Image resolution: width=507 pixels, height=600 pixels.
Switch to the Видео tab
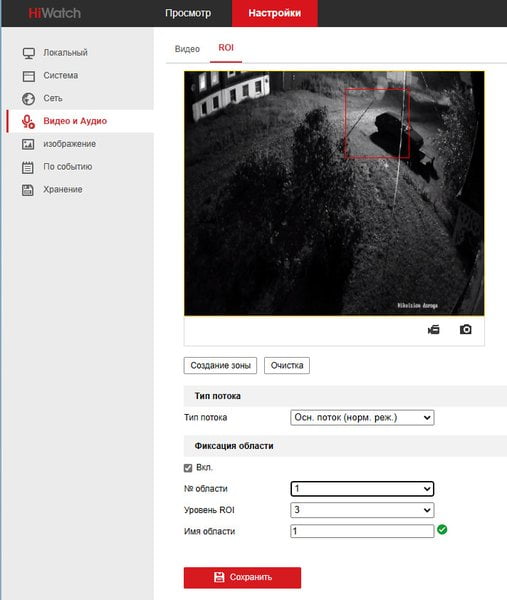click(x=187, y=49)
